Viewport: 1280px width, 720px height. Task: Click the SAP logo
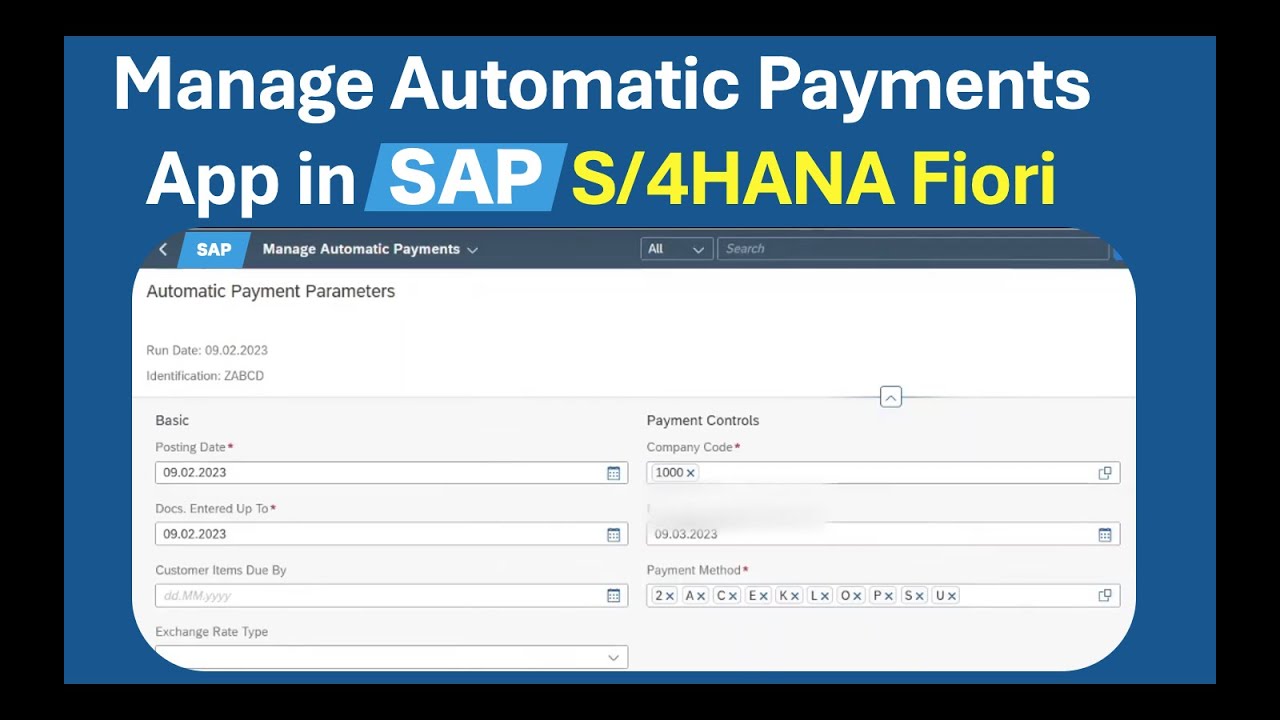(x=213, y=250)
